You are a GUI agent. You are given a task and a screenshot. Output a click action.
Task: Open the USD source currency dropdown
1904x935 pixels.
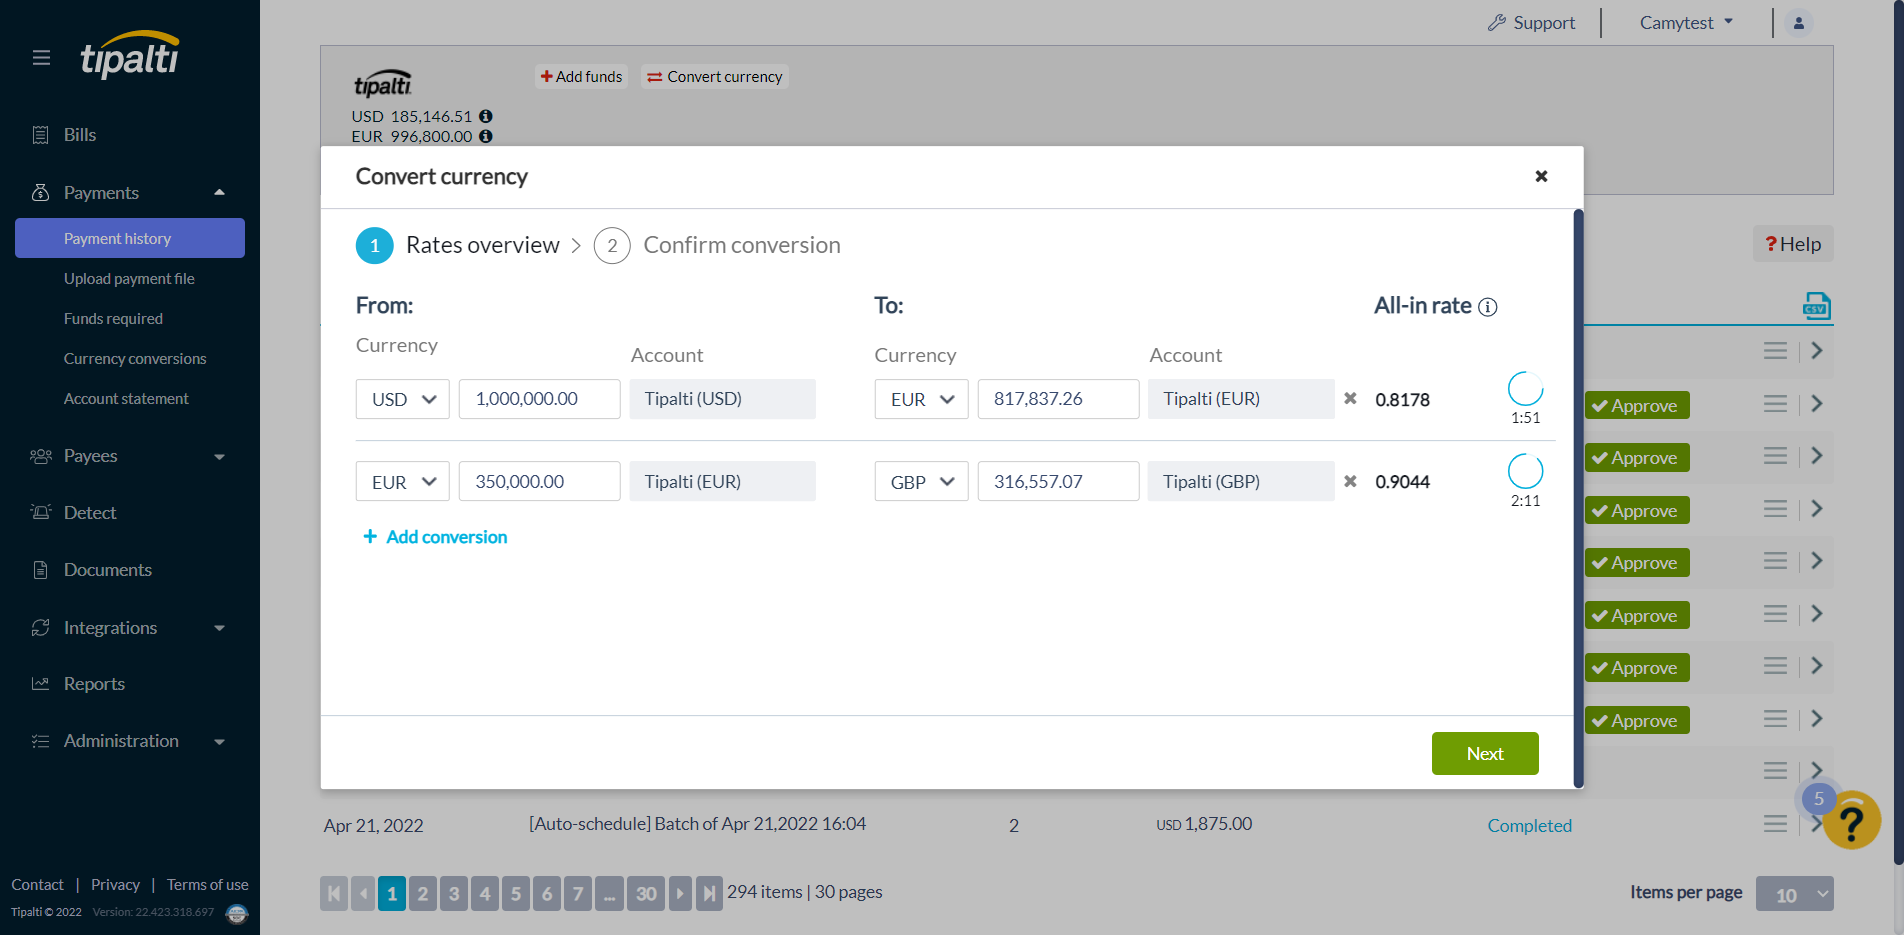pyautogui.click(x=403, y=399)
